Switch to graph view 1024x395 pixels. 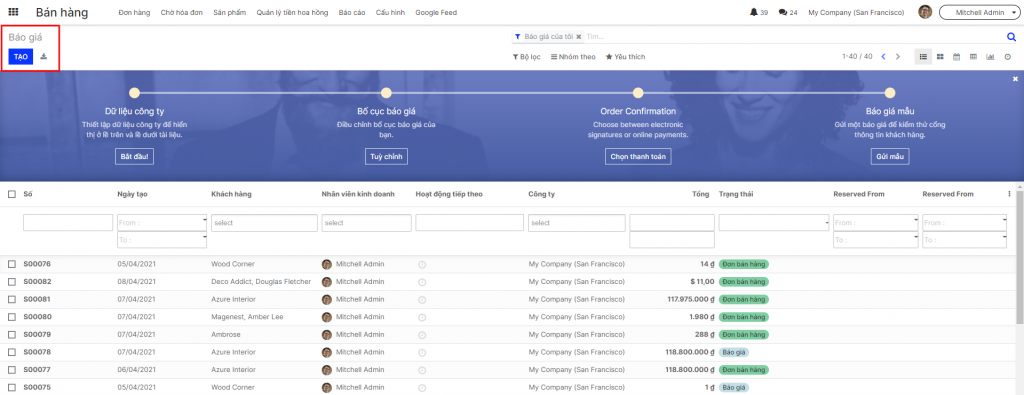point(991,57)
